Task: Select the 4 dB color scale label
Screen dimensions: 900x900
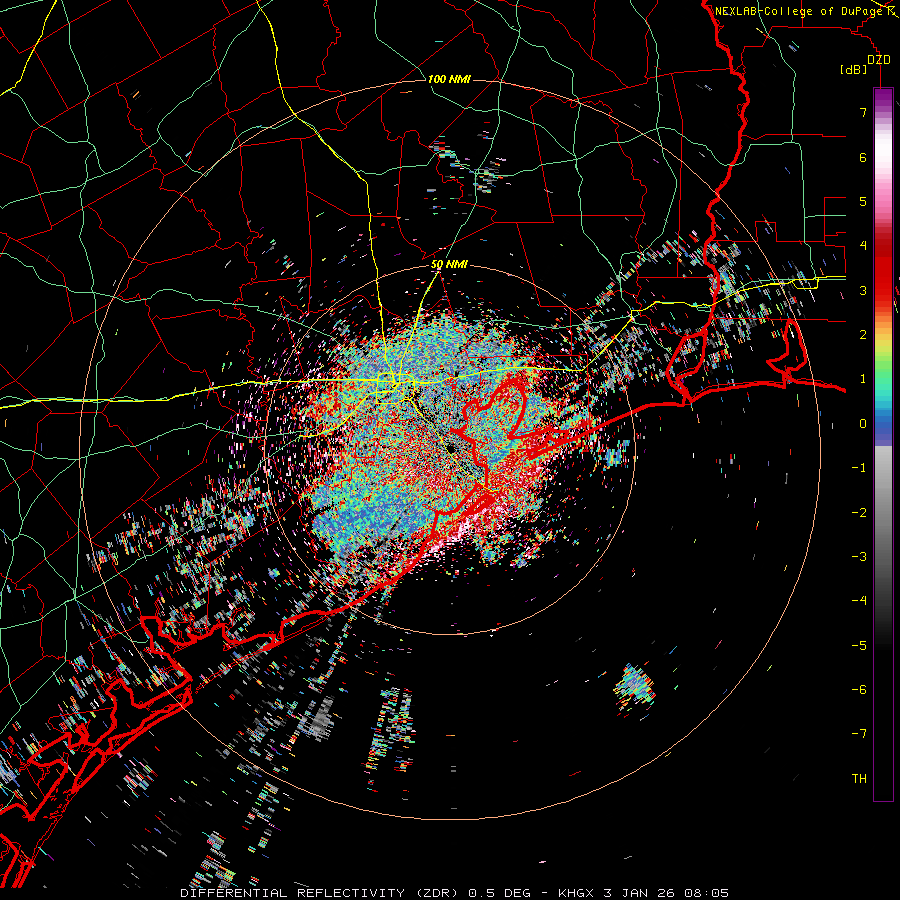Action: click(863, 246)
